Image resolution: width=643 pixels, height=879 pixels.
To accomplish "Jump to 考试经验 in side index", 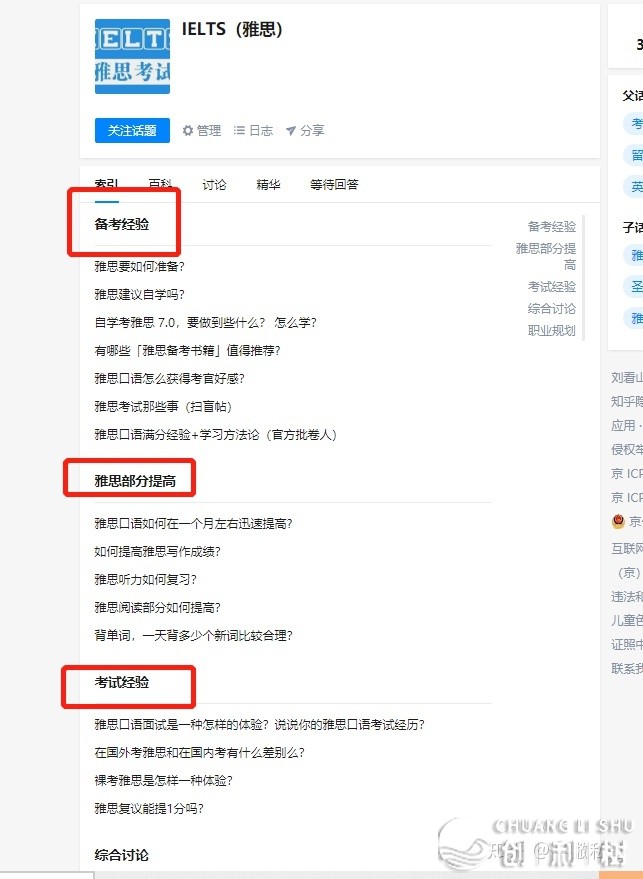I will click(552, 287).
